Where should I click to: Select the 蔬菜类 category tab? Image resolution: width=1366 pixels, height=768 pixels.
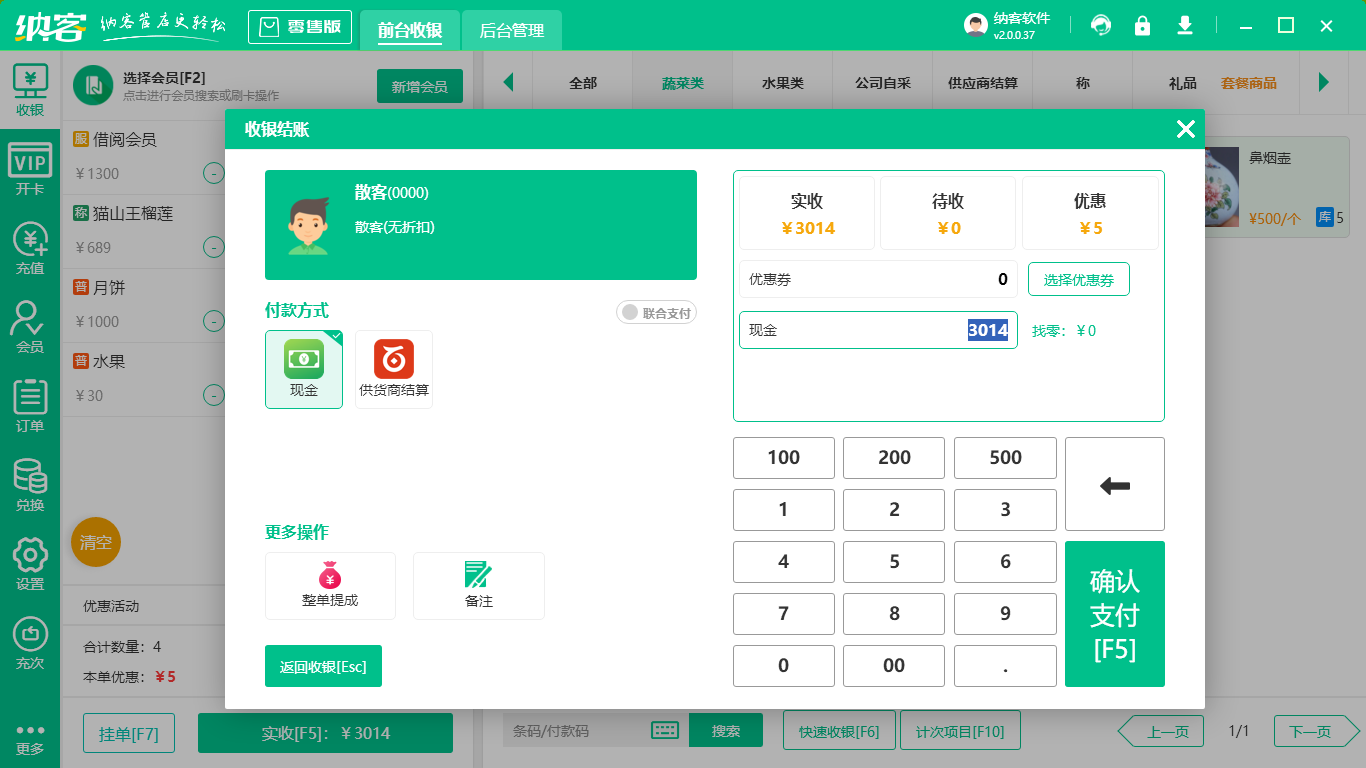pos(683,83)
